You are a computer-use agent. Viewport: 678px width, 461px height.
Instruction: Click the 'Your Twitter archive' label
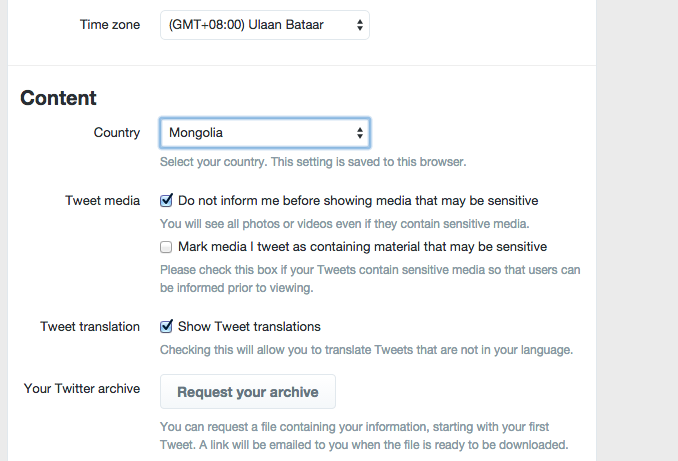(82, 388)
